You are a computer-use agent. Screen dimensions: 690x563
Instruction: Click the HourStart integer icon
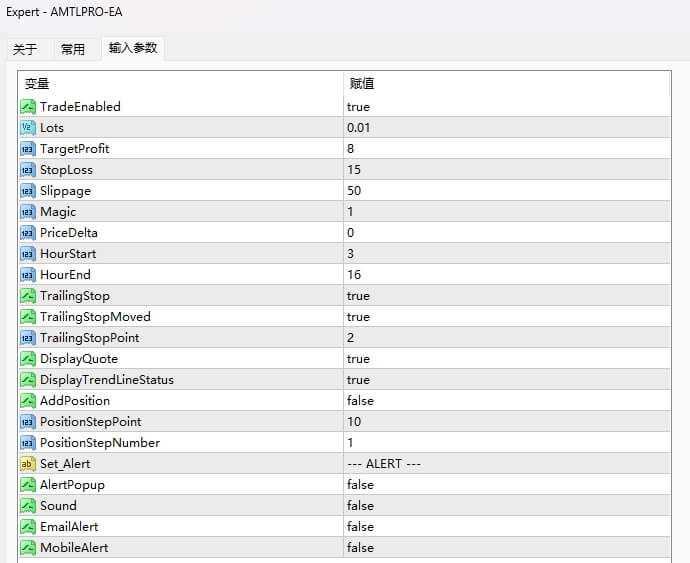[x=28, y=254]
